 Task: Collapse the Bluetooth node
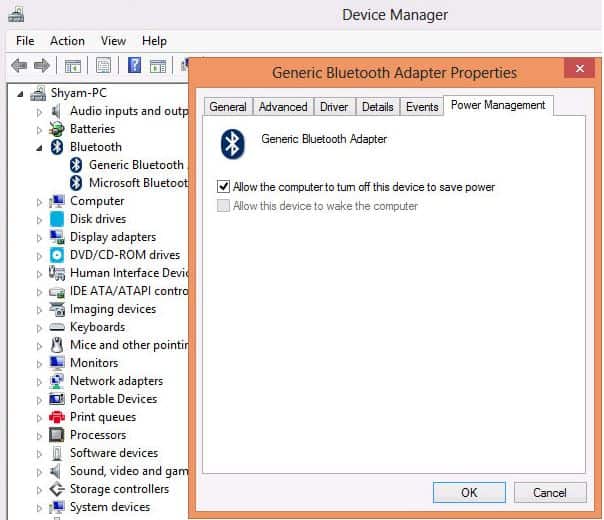coord(39,148)
